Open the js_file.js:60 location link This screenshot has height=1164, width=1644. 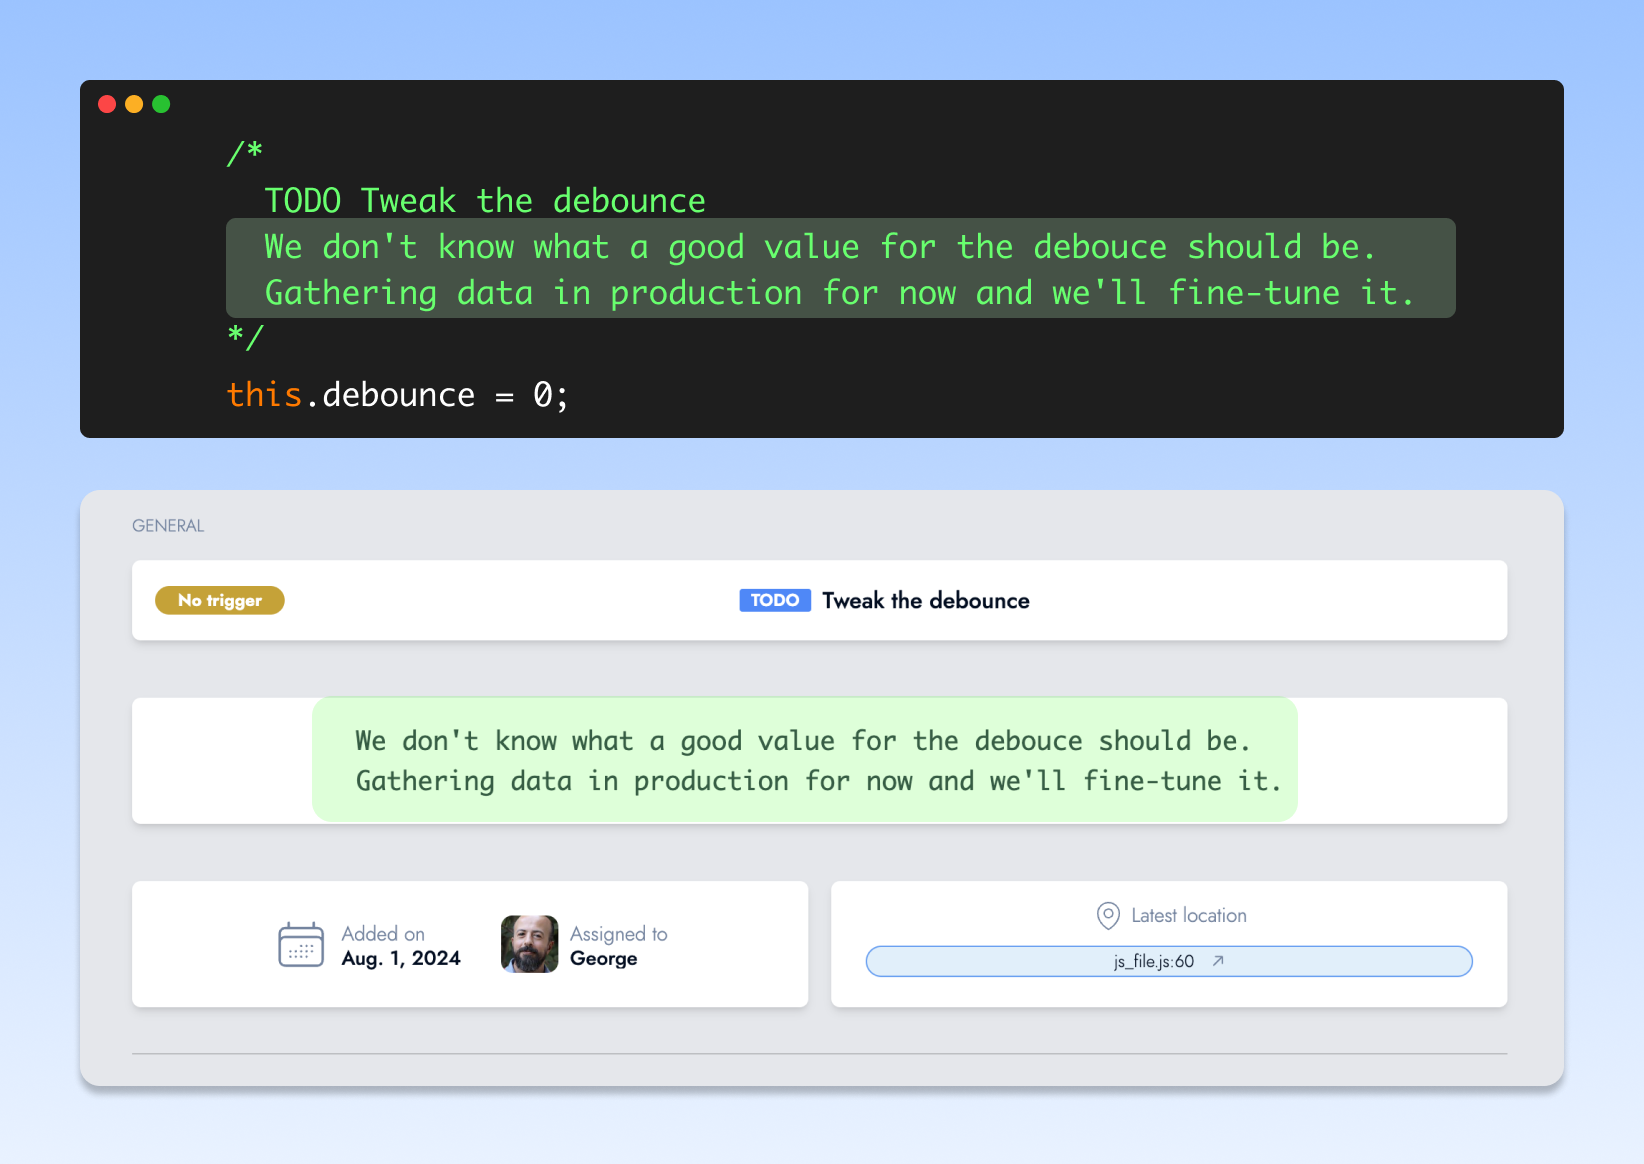(x=1154, y=961)
